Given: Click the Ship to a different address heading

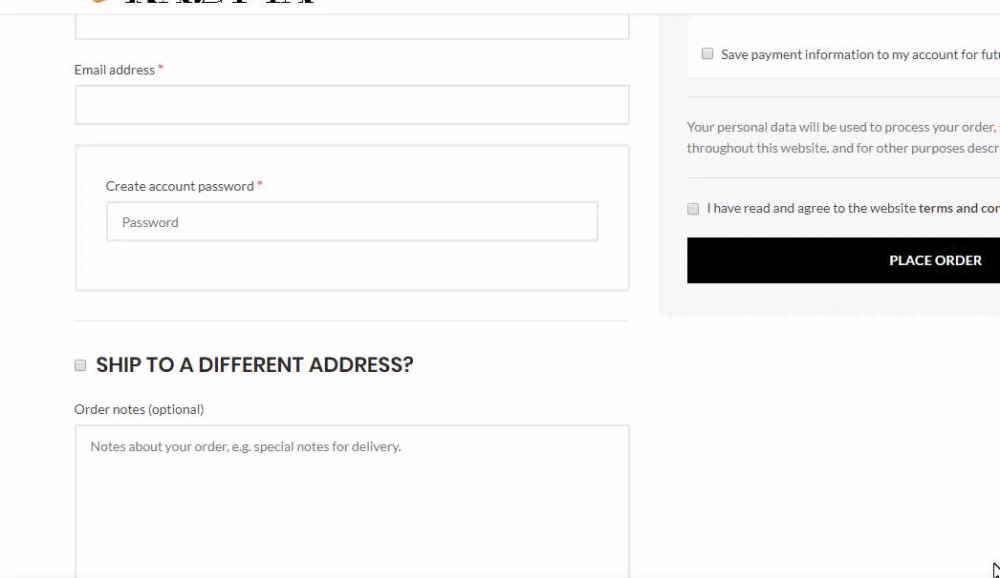Looking at the screenshot, I should pyautogui.click(x=254, y=365).
